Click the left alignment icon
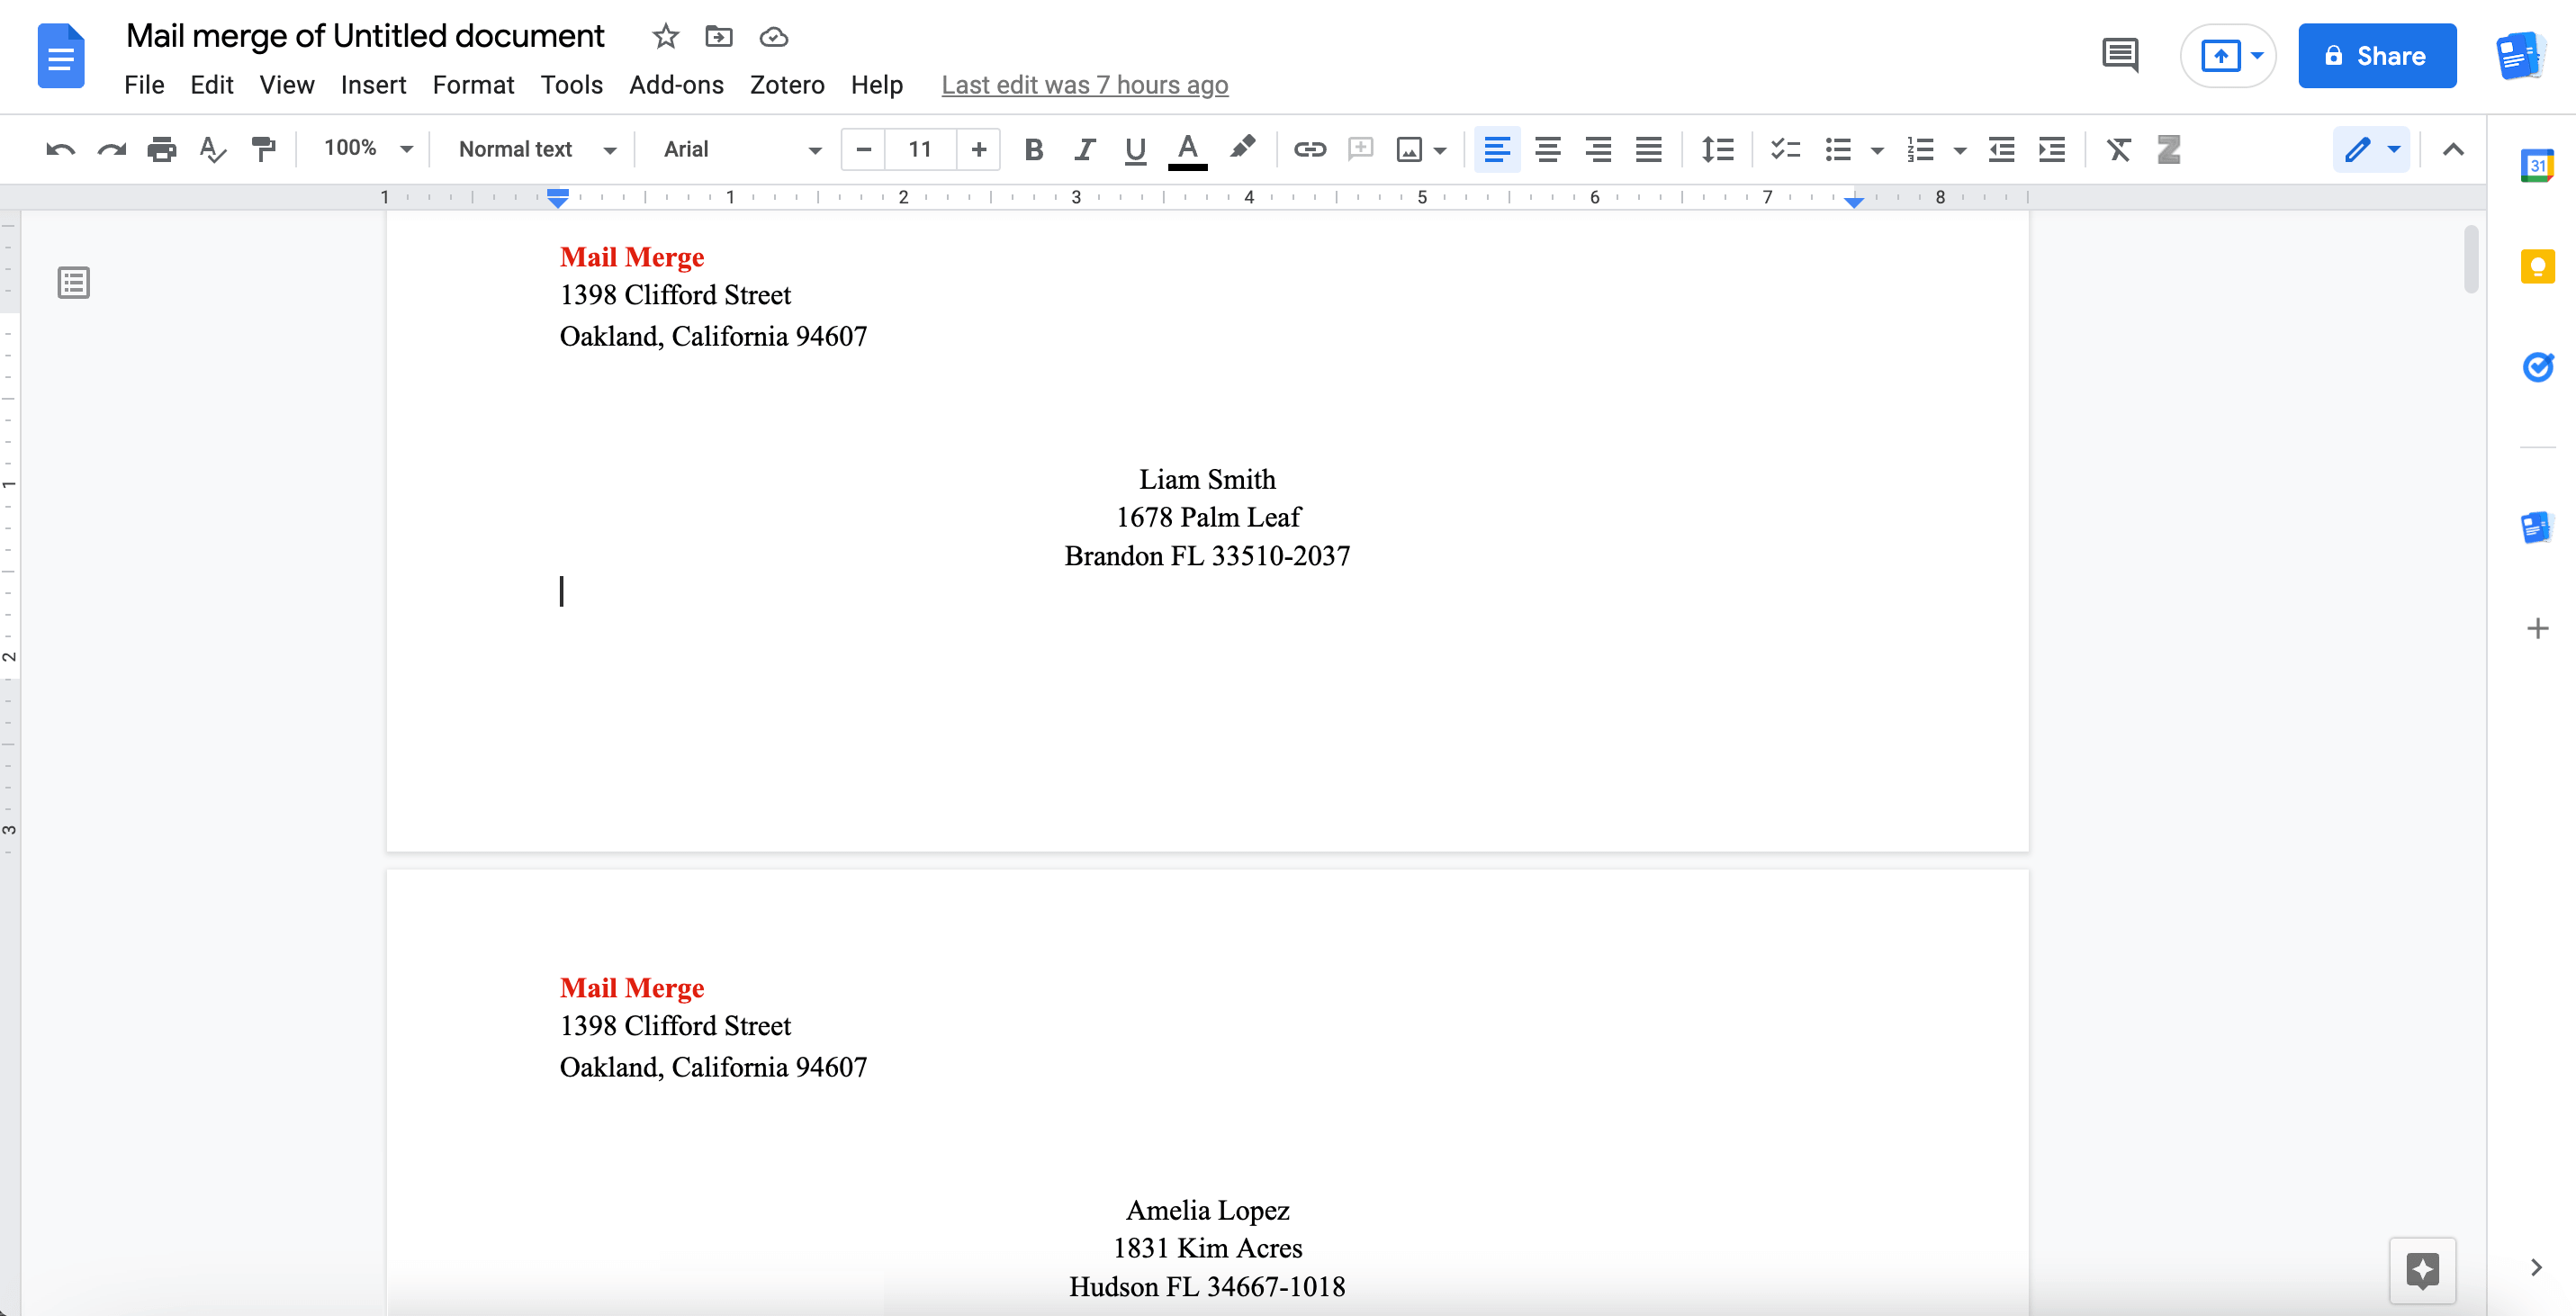Viewport: 2576px width, 1316px height. (x=1497, y=149)
